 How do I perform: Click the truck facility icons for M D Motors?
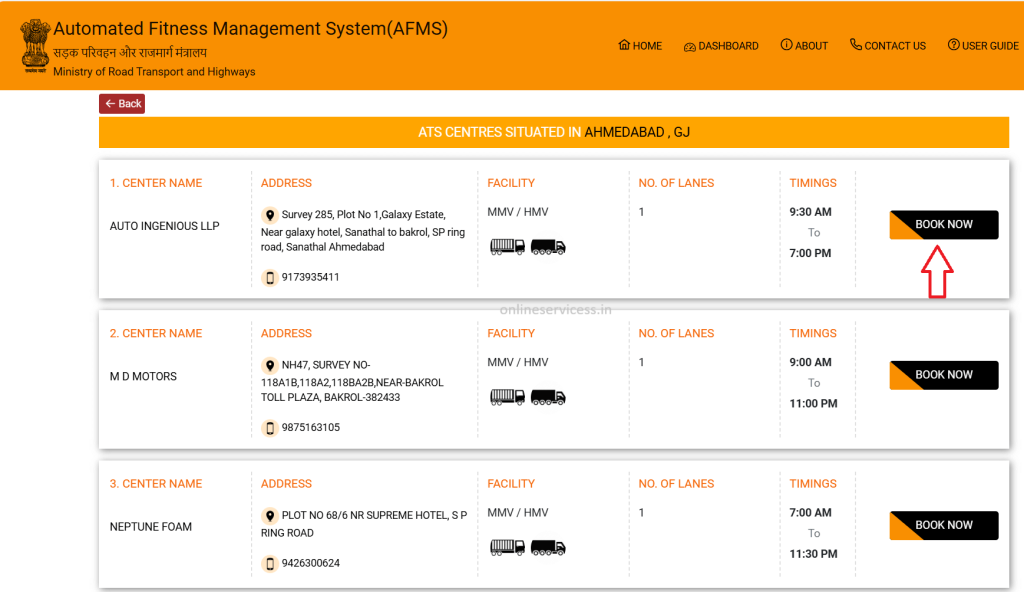(527, 397)
